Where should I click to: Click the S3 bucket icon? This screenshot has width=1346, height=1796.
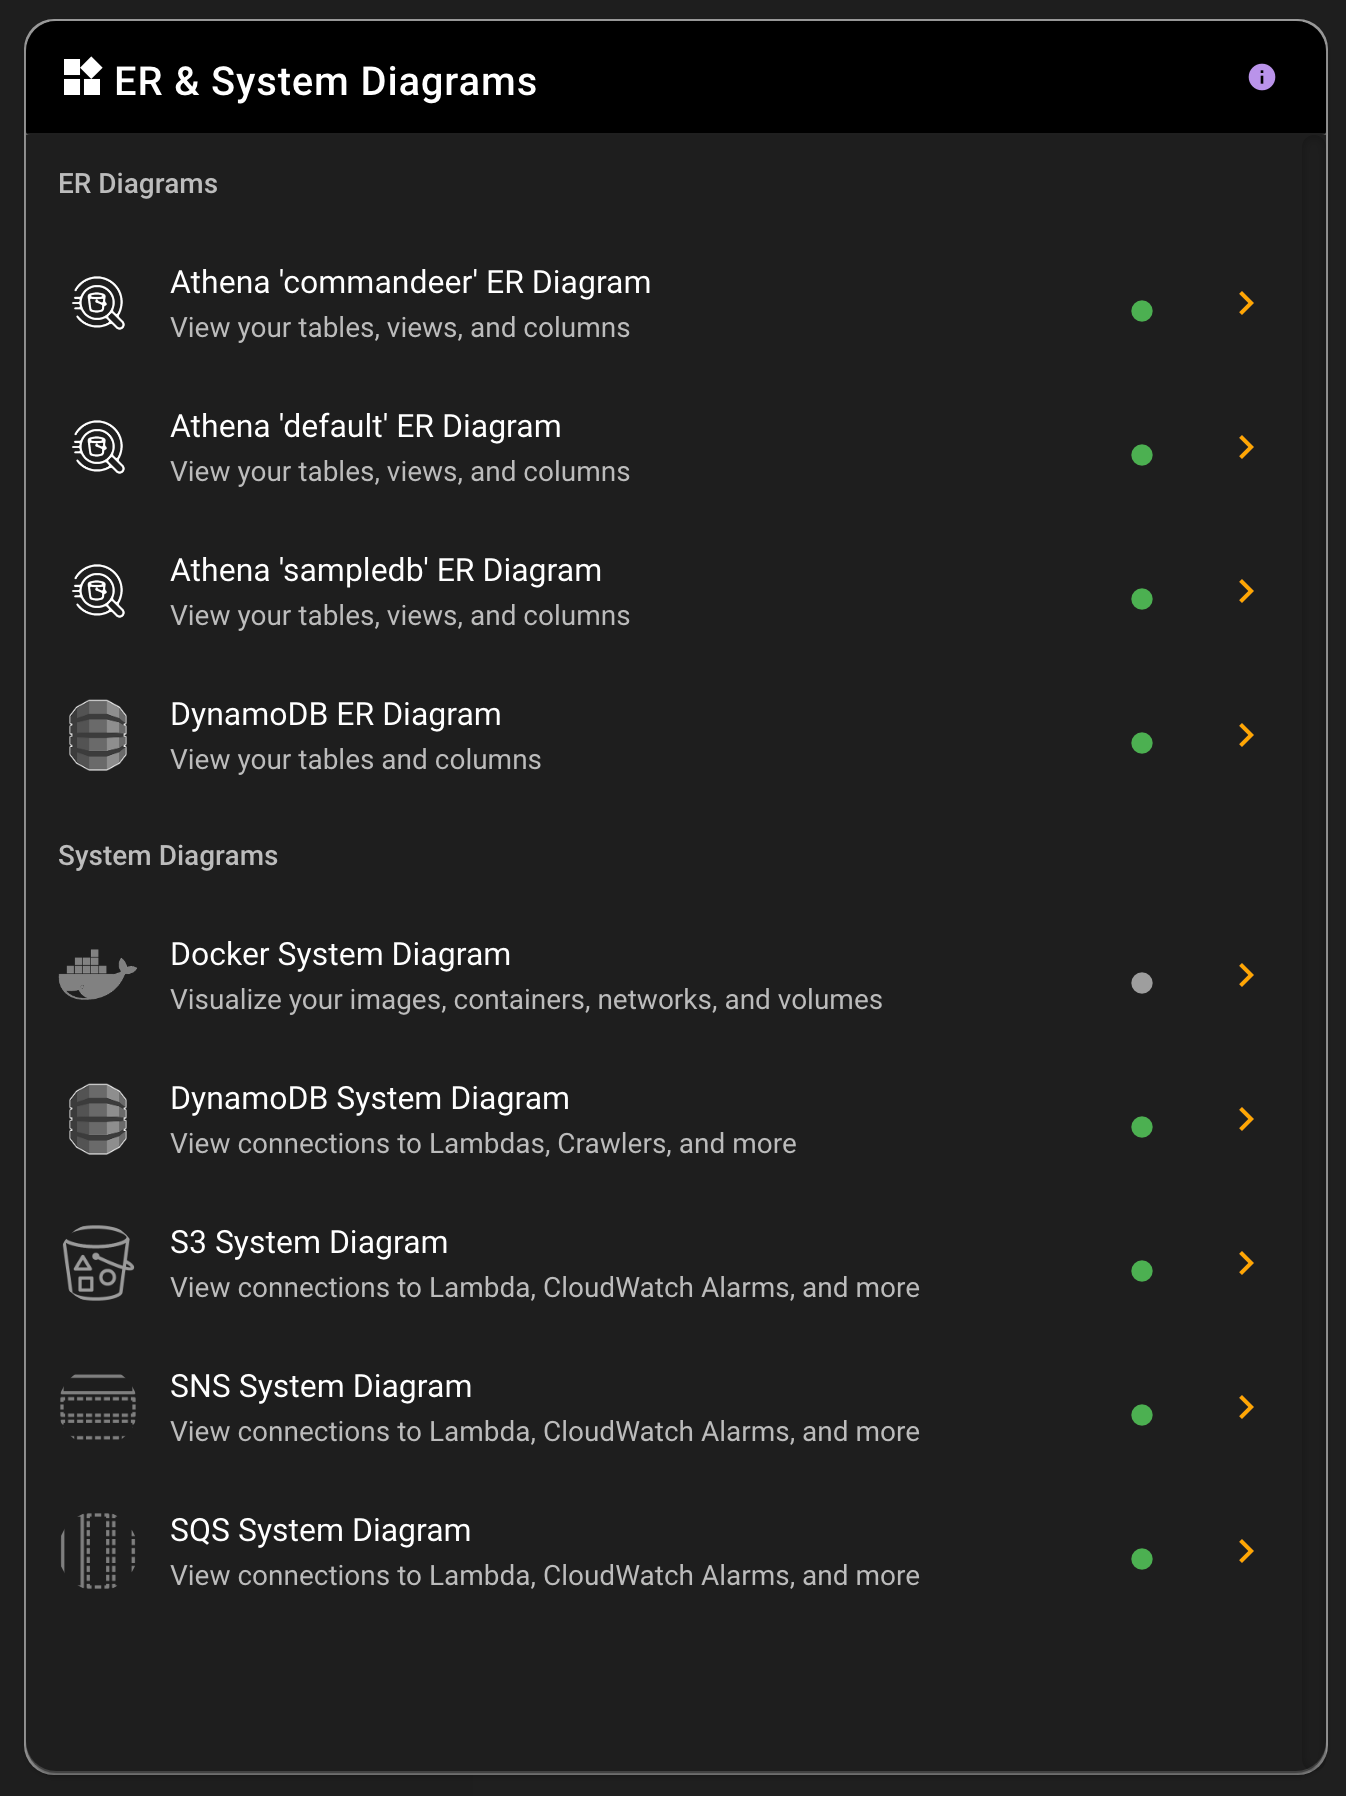pos(98,1263)
